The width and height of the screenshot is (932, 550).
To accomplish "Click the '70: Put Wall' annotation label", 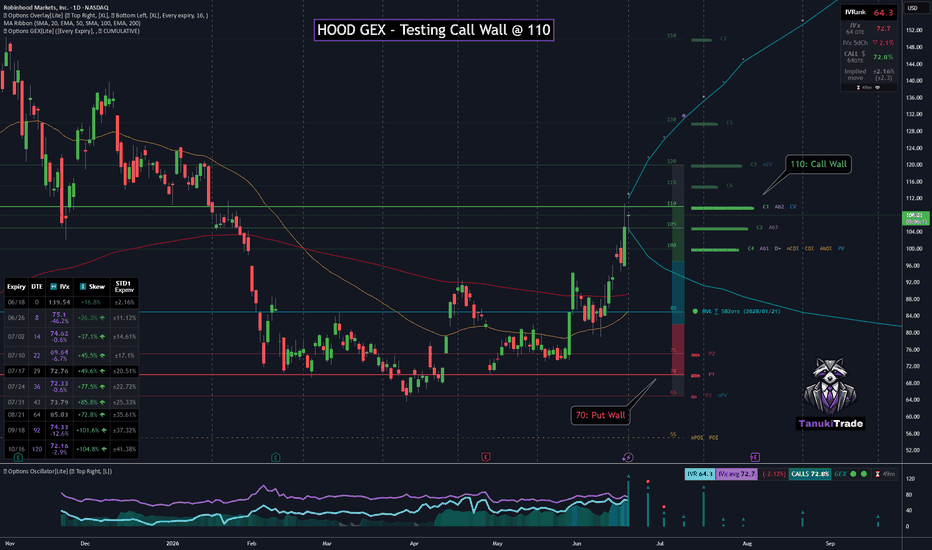I will (600, 415).
